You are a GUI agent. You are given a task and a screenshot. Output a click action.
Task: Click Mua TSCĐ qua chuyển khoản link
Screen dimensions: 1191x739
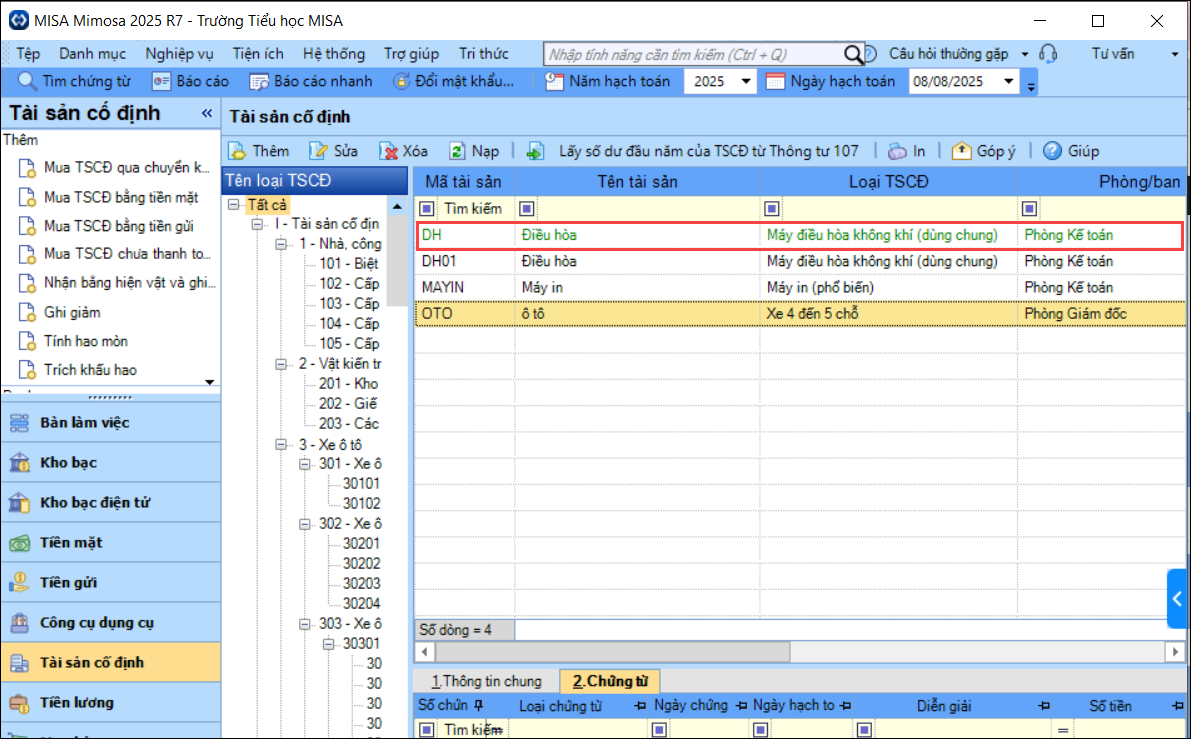click(127, 168)
